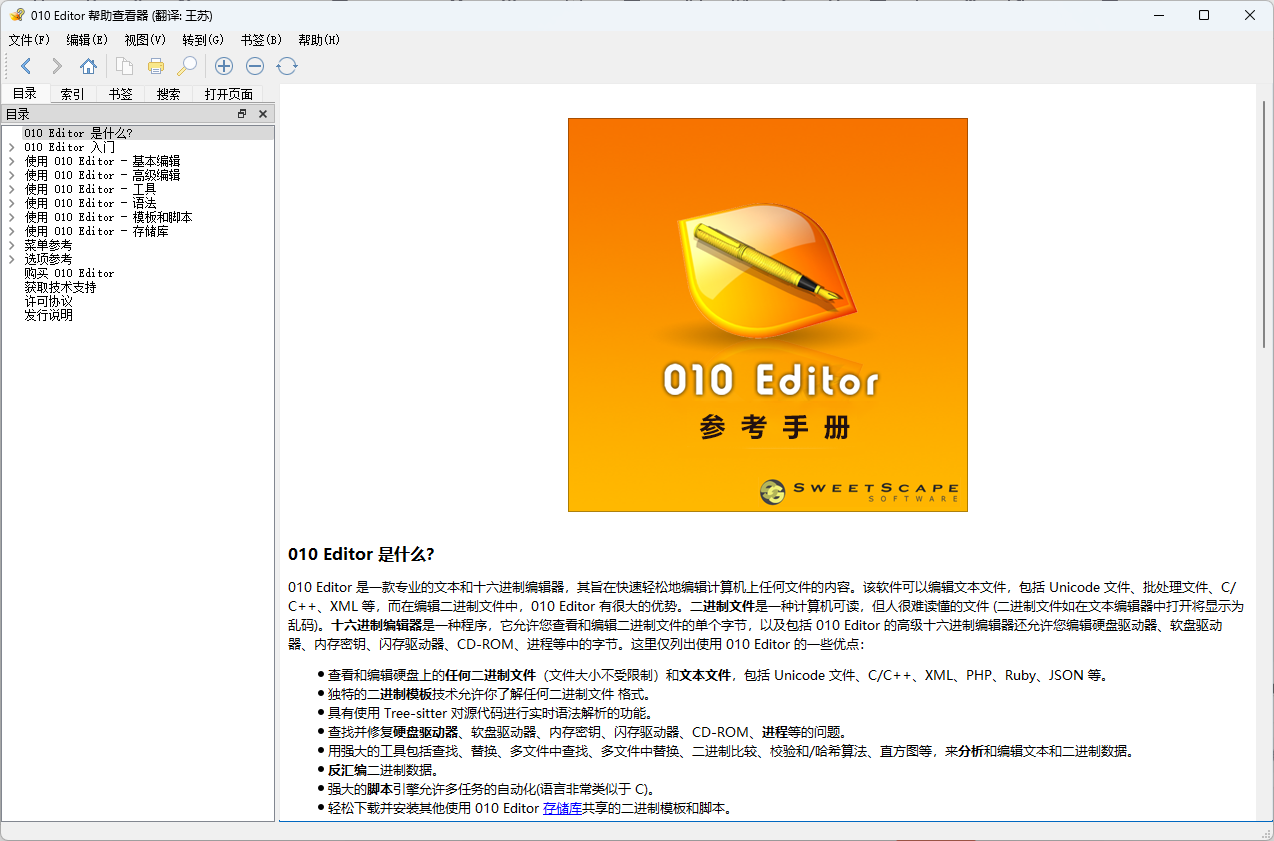
Task: Go forward with the Forward arrow icon
Action: (57, 66)
